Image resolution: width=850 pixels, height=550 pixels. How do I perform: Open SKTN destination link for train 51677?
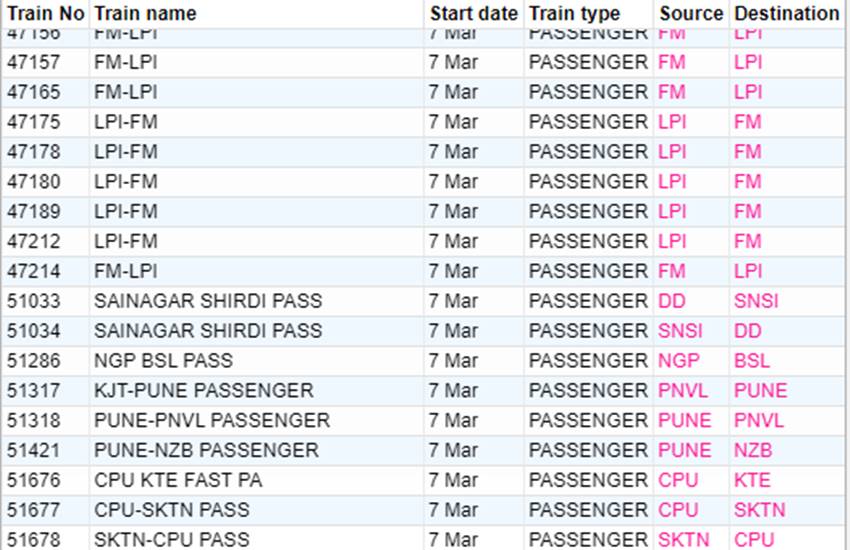(x=759, y=510)
